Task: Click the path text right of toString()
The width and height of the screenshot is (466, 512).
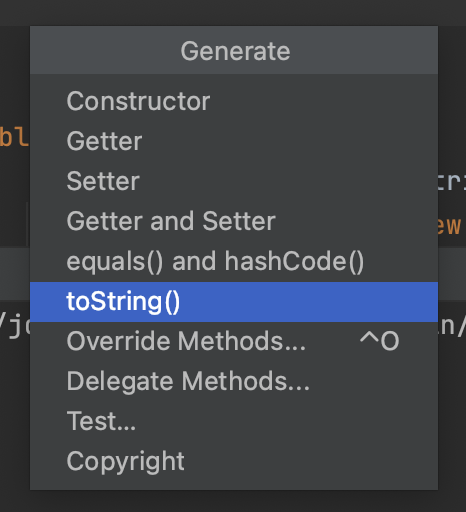Action: (x=452, y=326)
